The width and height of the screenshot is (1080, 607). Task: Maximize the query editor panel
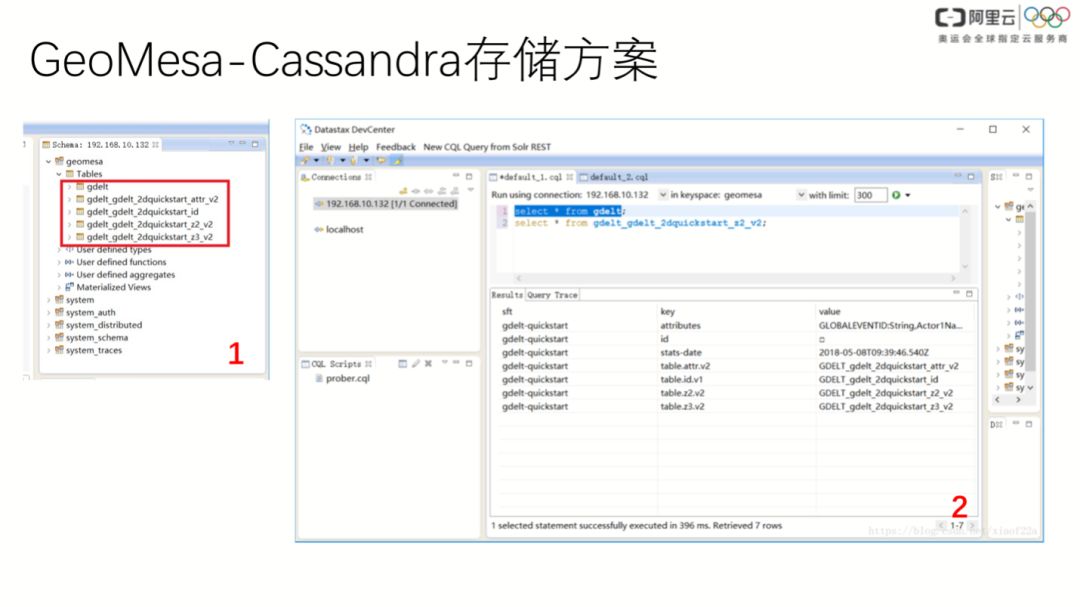pyautogui.click(x=971, y=177)
